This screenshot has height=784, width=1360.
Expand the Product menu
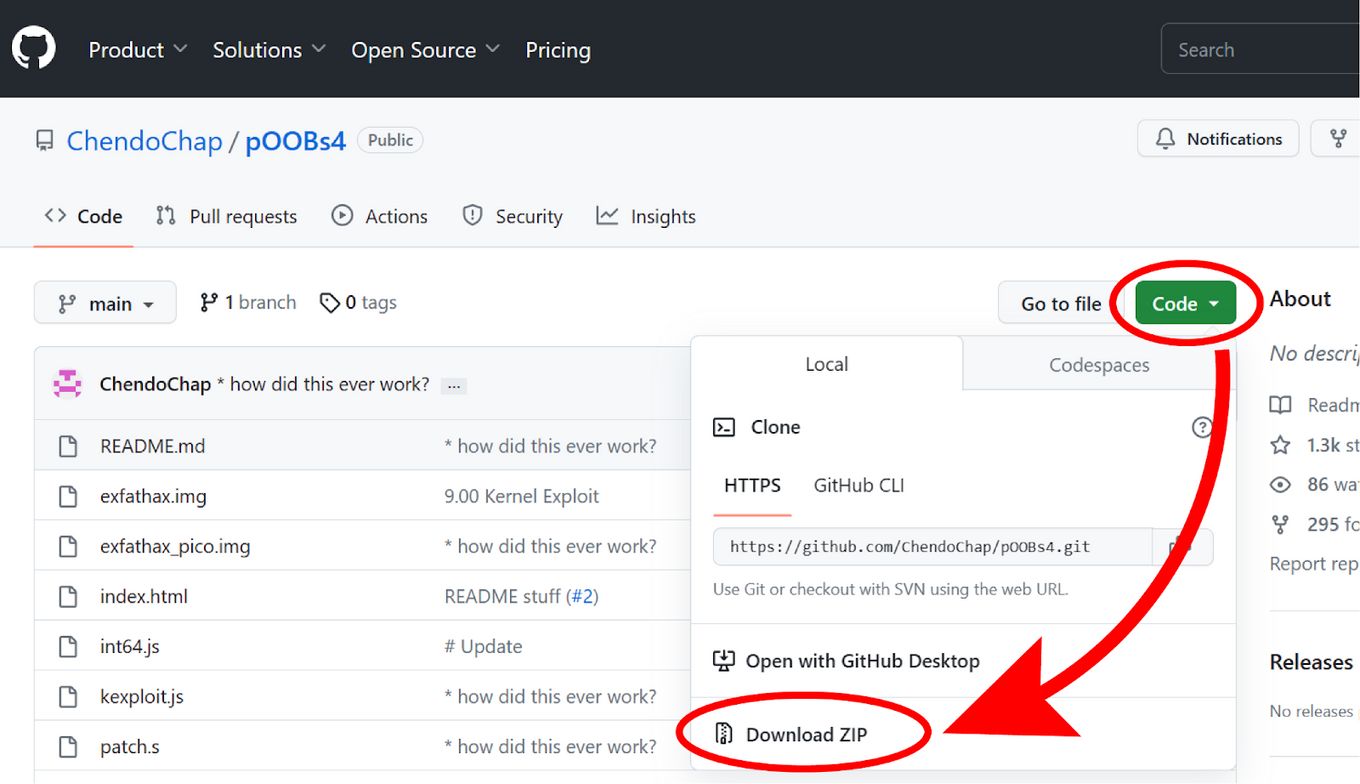coord(137,50)
